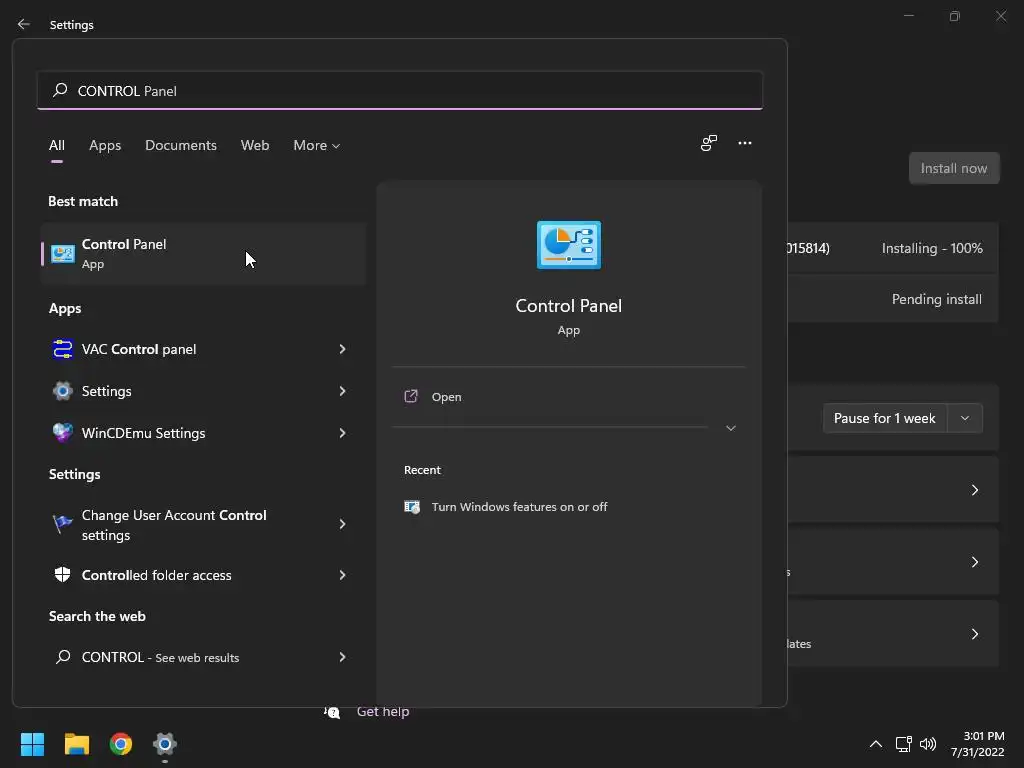
Task: Click the Get help link
Action: 383,712
